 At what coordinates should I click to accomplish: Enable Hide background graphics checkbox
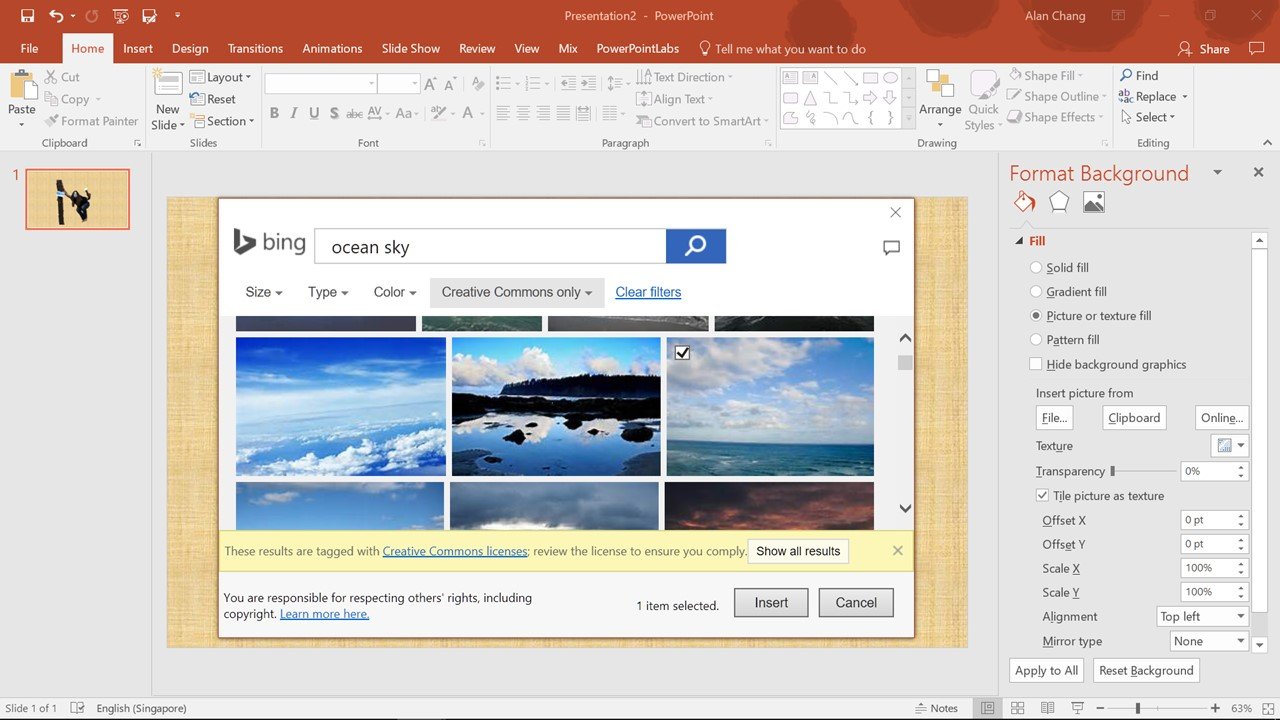1036,365
